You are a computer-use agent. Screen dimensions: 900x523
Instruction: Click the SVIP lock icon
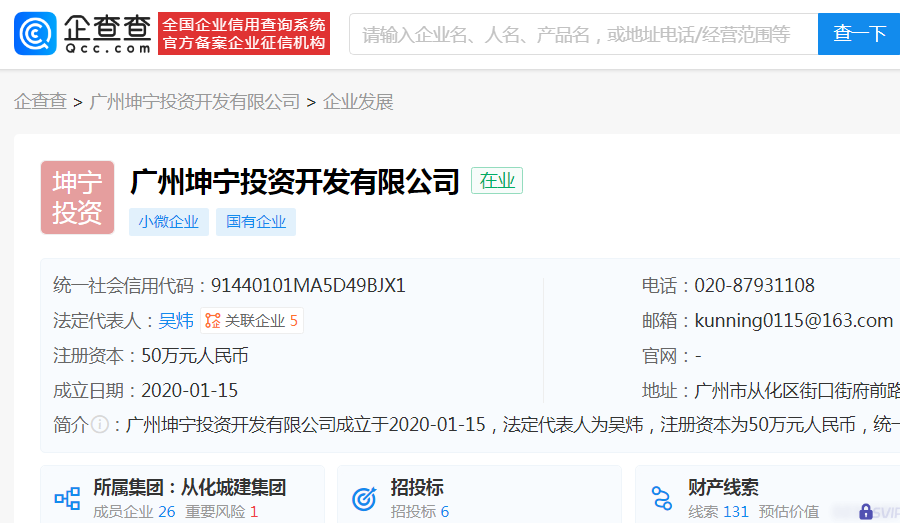click(x=866, y=512)
